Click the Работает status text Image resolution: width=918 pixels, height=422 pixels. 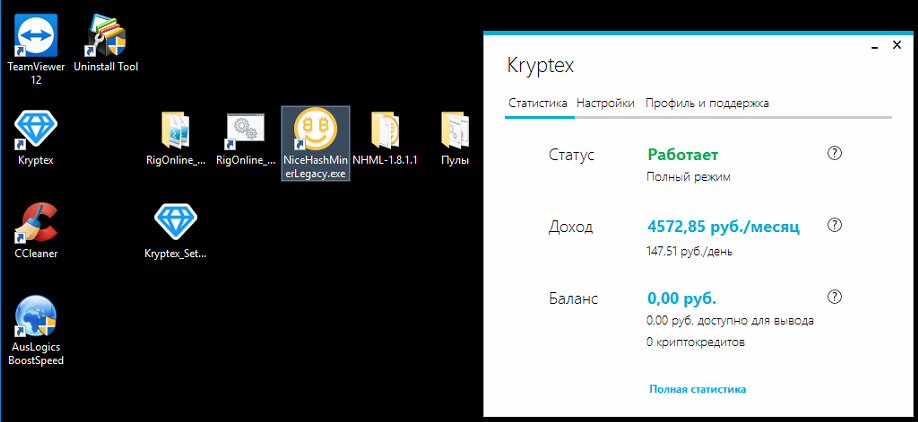[x=683, y=155]
